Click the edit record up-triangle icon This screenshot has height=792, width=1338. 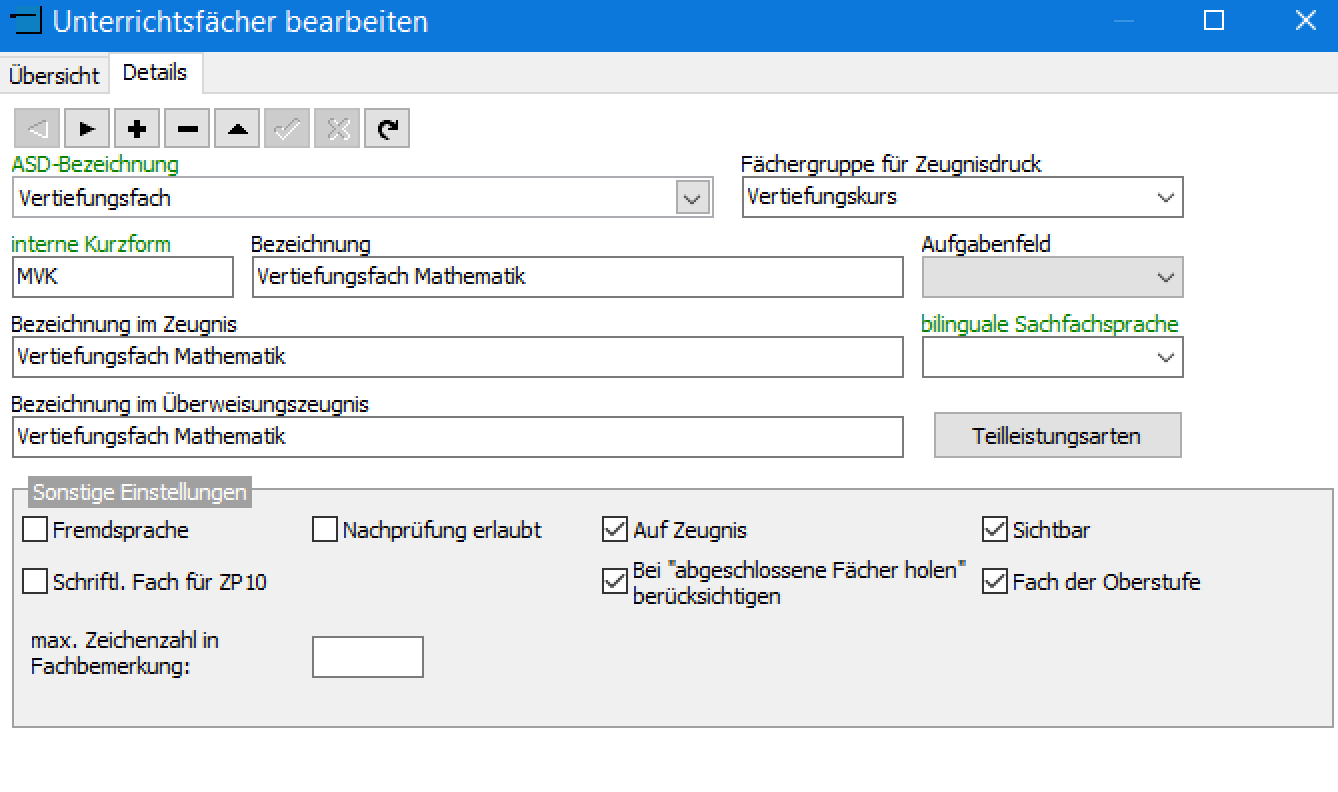pyautogui.click(x=237, y=128)
